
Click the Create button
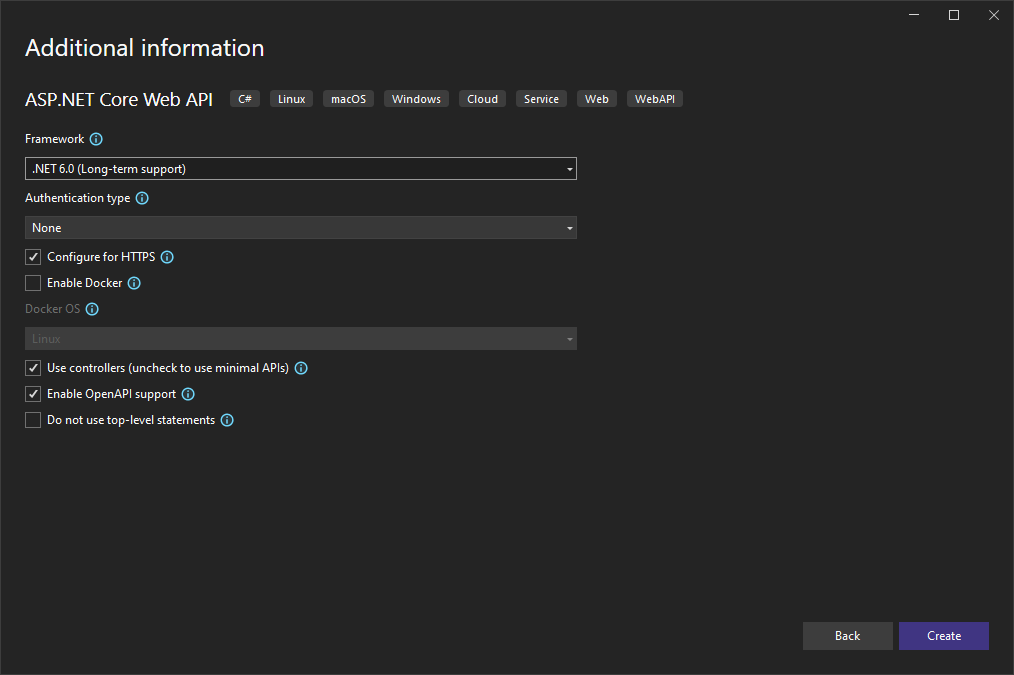pos(943,635)
